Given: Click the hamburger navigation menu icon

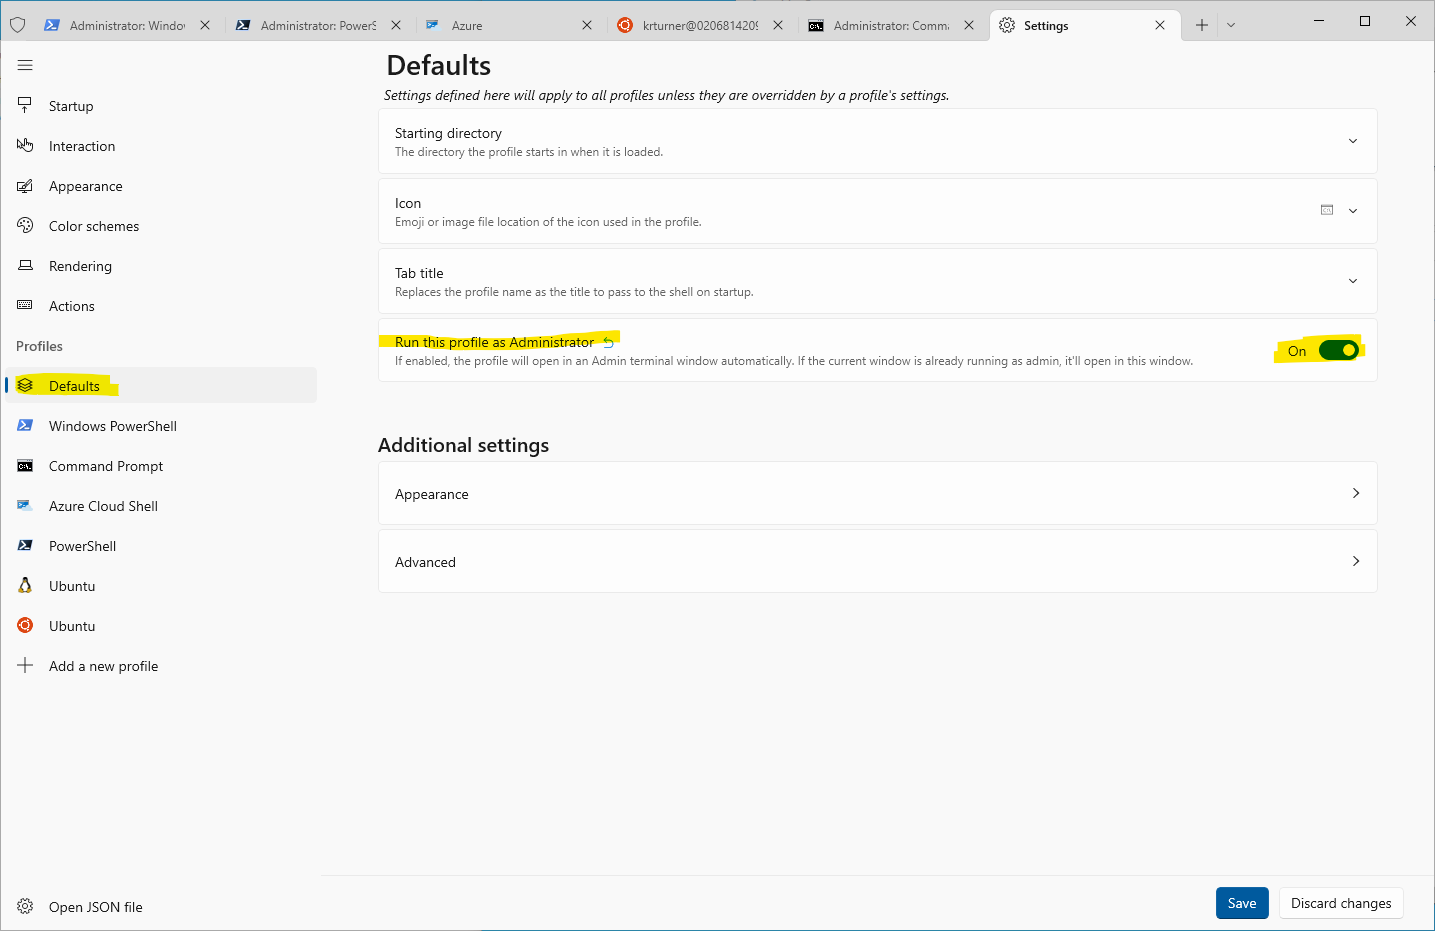Looking at the screenshot, I should point(25,65).
